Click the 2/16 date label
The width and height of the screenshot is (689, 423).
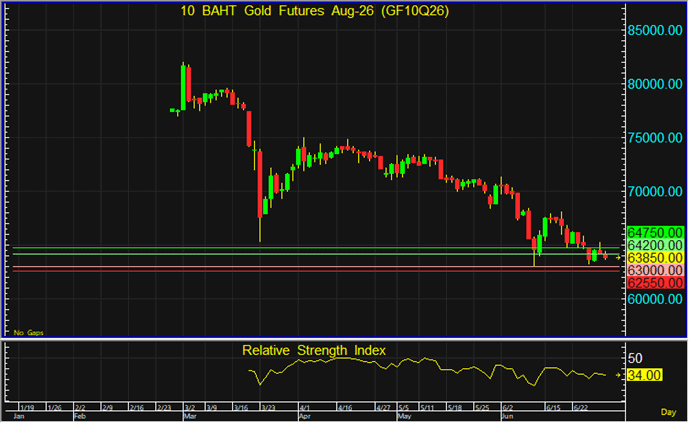click(x=137, y=408)
